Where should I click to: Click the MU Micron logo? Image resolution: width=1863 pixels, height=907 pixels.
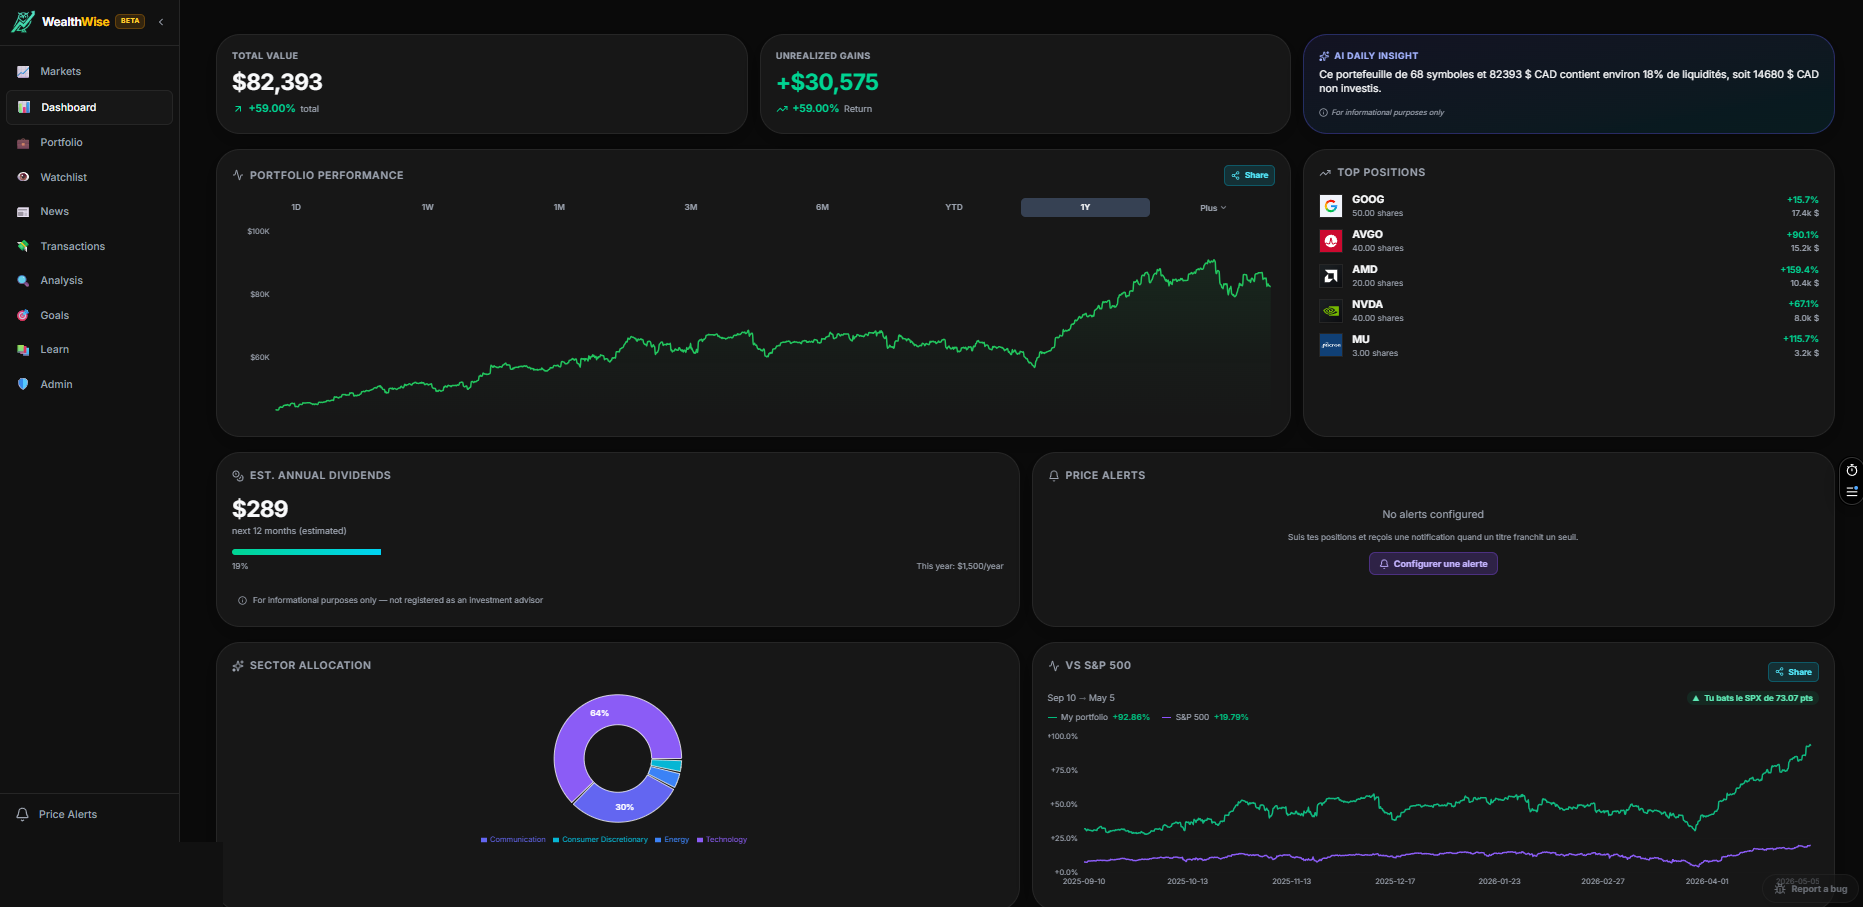1331,345
